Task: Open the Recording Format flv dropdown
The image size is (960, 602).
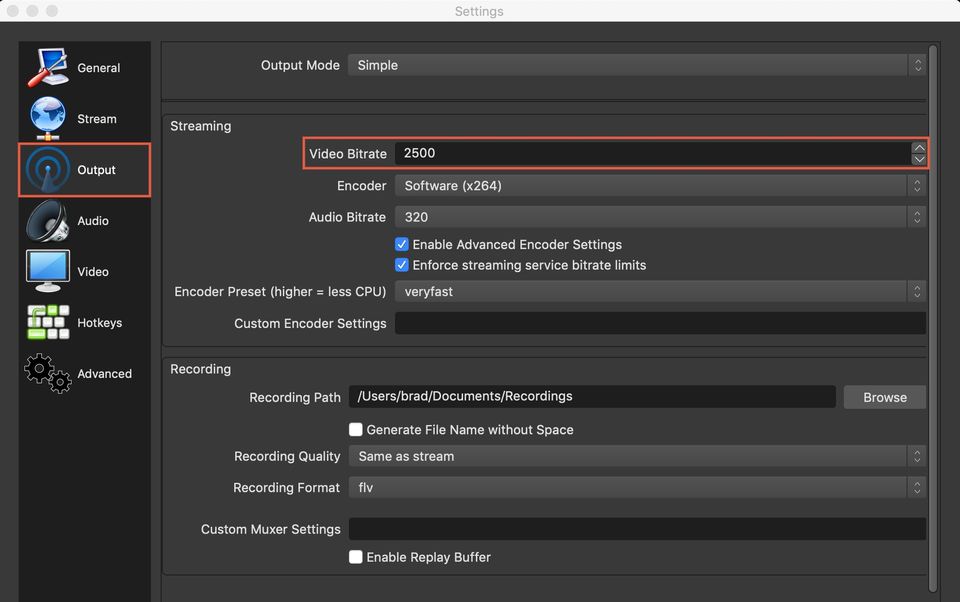Action: (637, 487)
